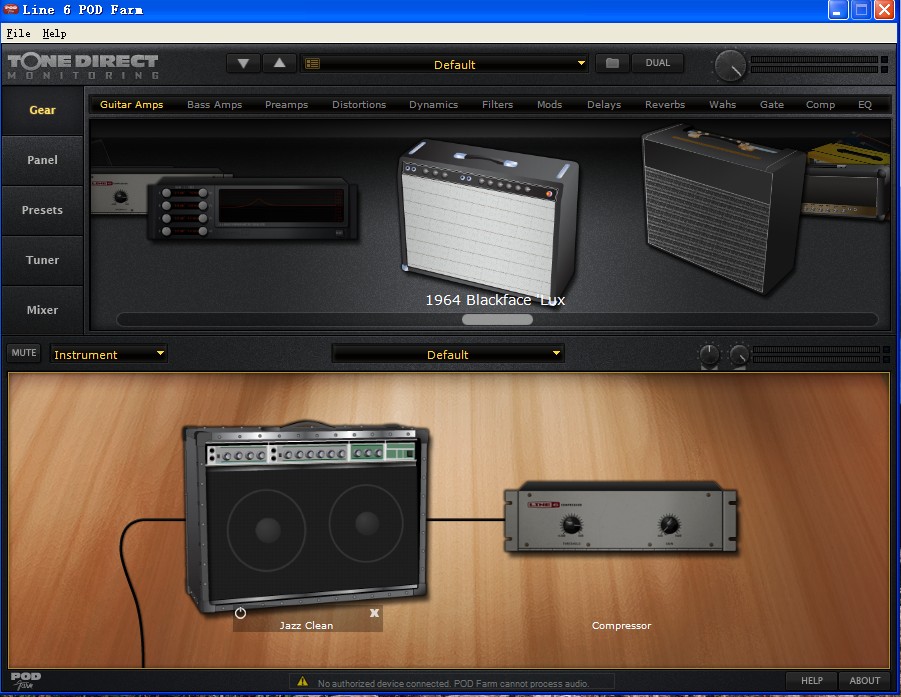The height and width of the screenshot is (697, 901).
Task: Load the previous preset with down arrow
Action: point(244,63)
